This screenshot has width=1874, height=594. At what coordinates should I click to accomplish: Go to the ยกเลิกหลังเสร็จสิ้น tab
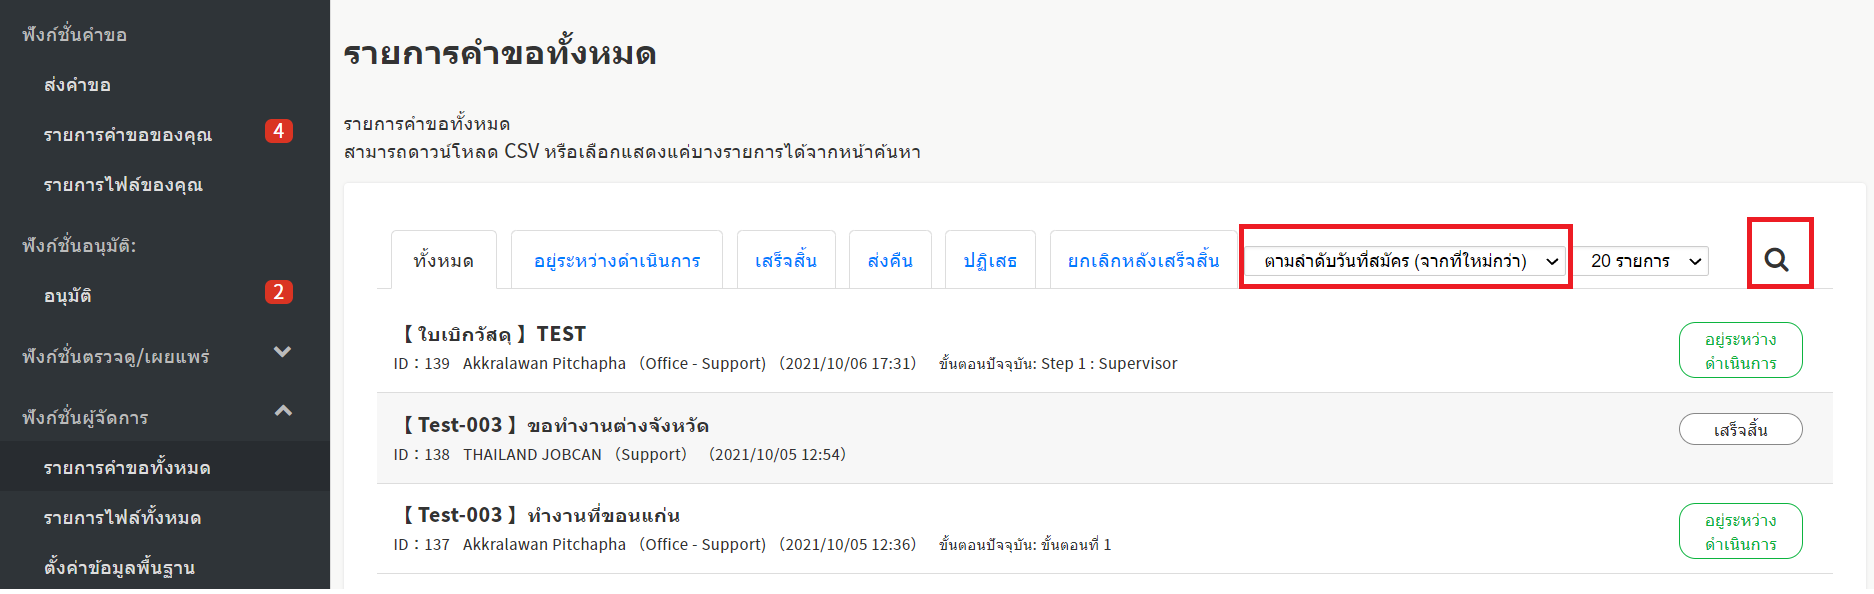pos(1143,261)
